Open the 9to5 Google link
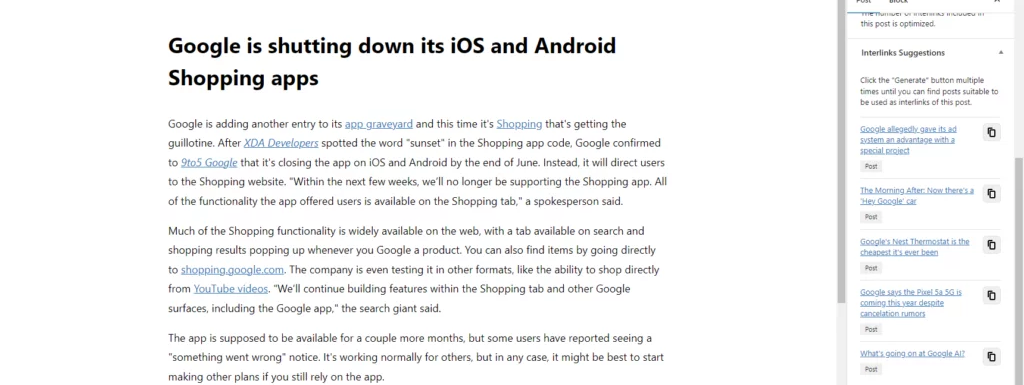This screenshot has height=385, width=1024. click(x=209, y=162)
